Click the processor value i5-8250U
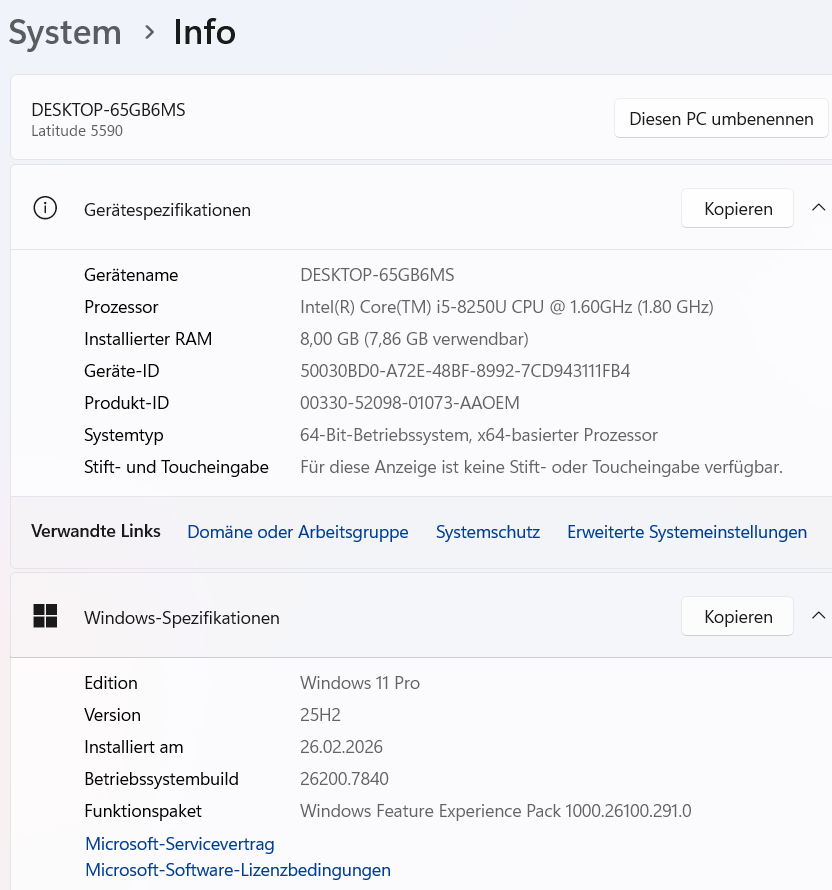 click(x=506, y=307)
